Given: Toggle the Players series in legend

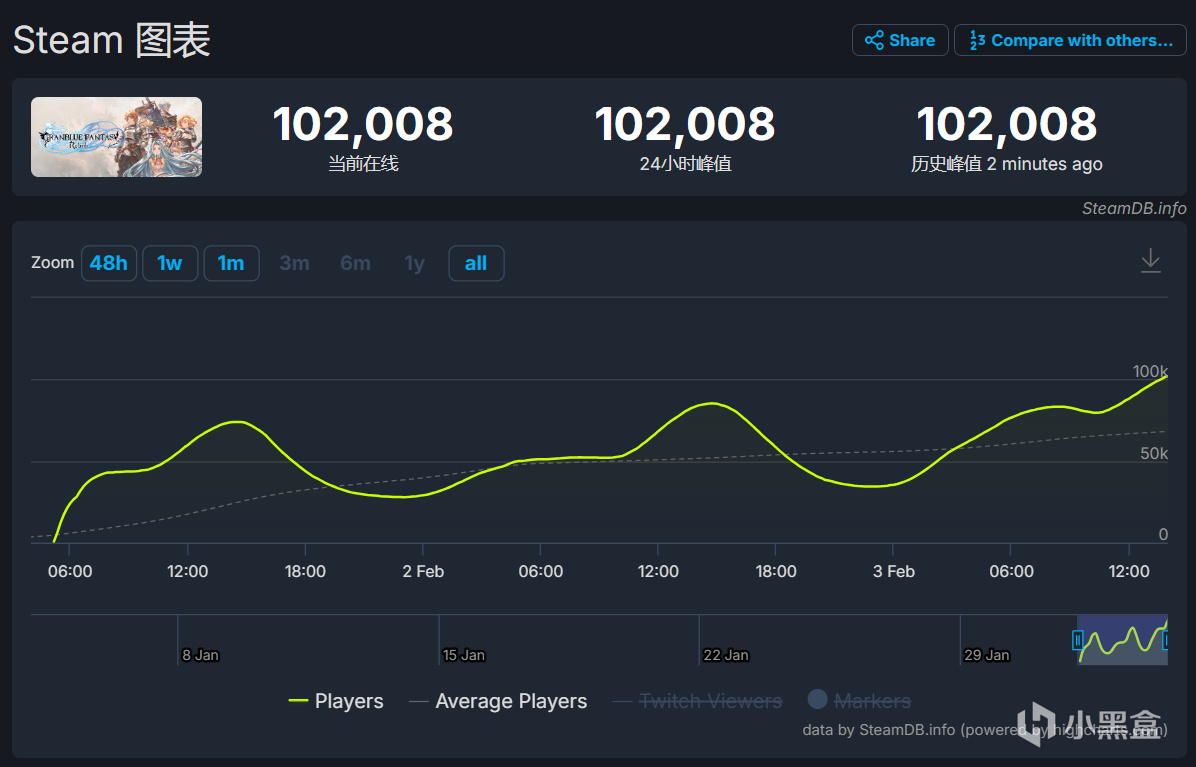Looking at the screenshot, I should click(x=336, y=701).
